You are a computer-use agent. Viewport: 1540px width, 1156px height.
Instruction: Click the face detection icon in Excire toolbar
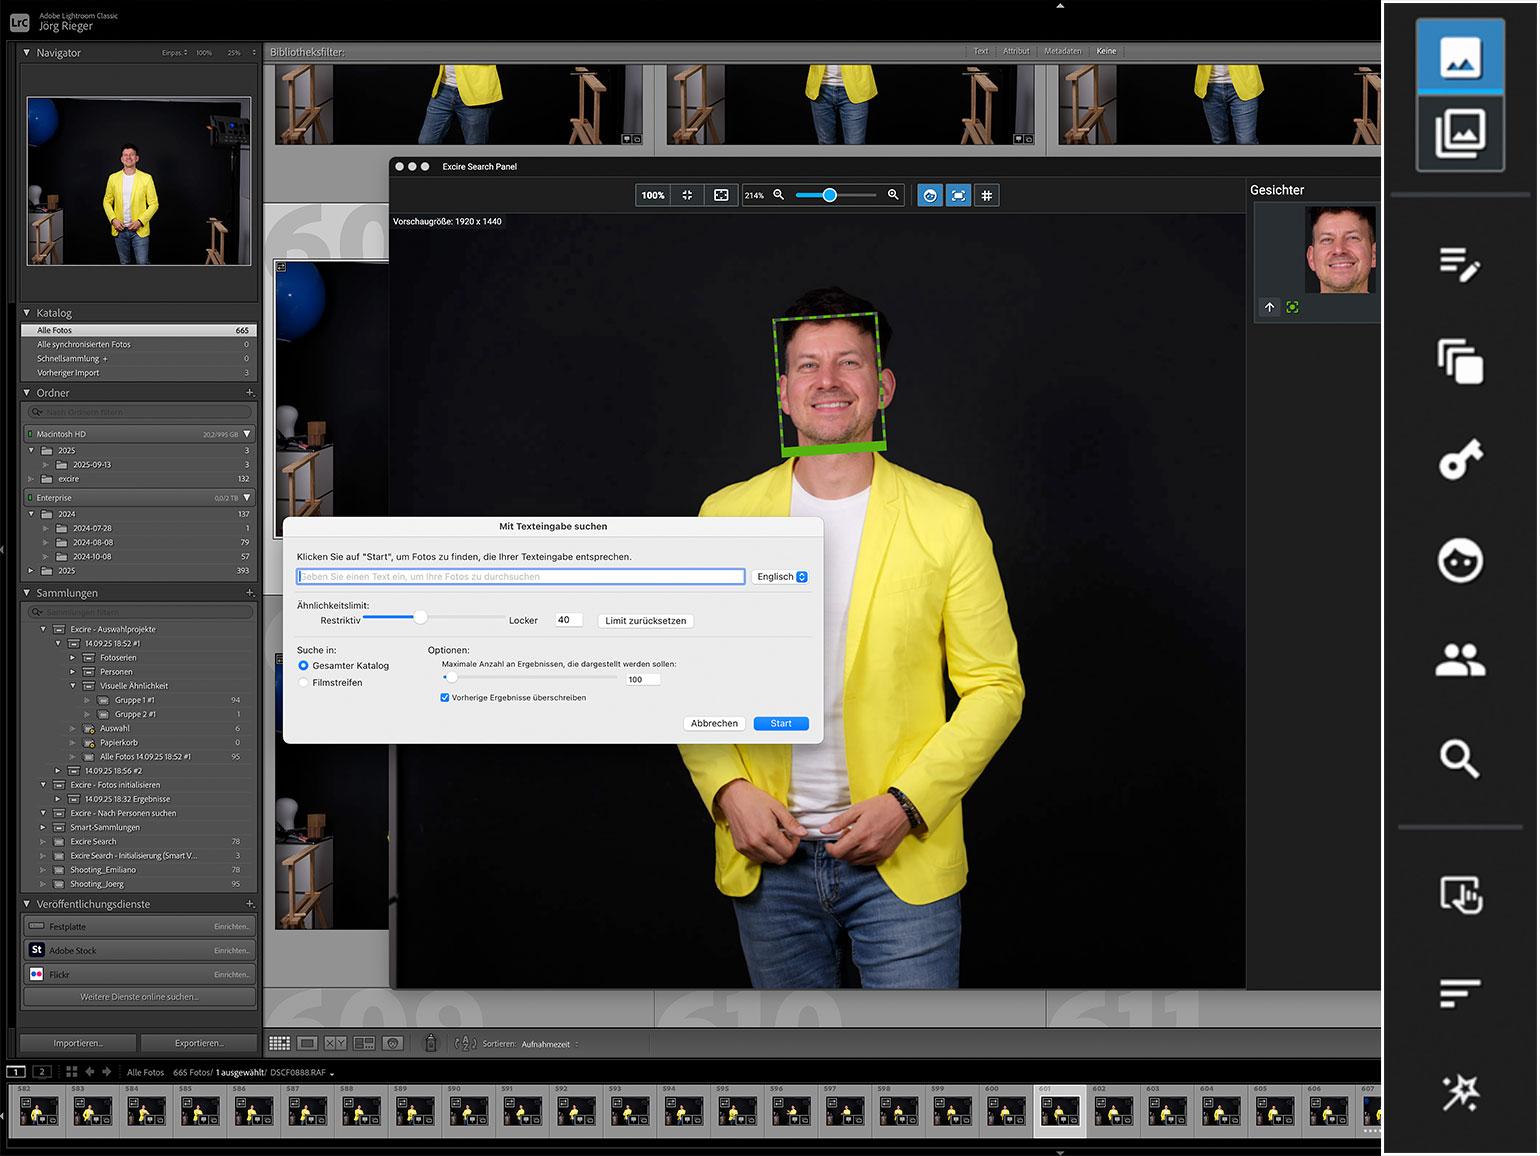coord(930,196)
